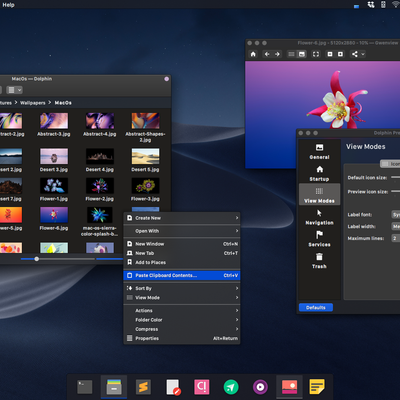Go to previous image in Gwenview
400x400 pixels.
(267, 54)
